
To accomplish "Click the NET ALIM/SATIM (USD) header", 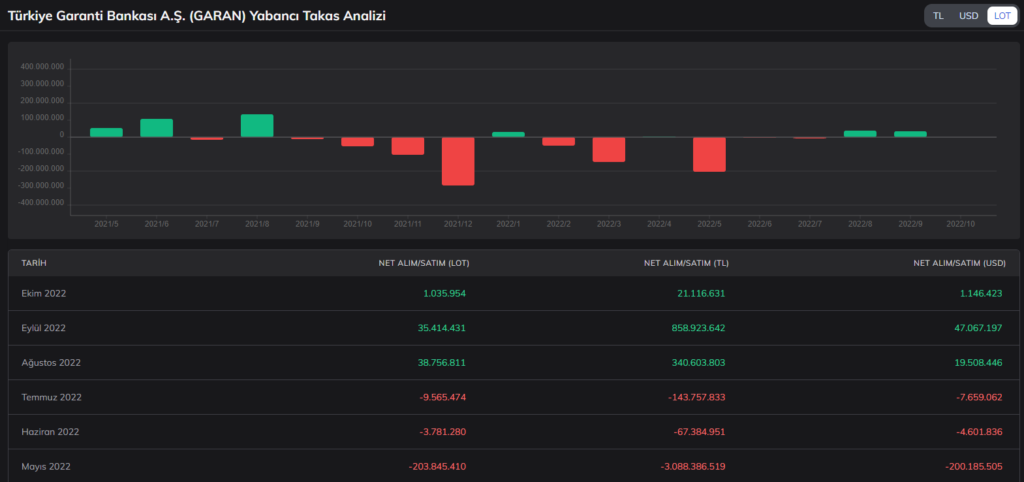I will click(x=959, y=263).
